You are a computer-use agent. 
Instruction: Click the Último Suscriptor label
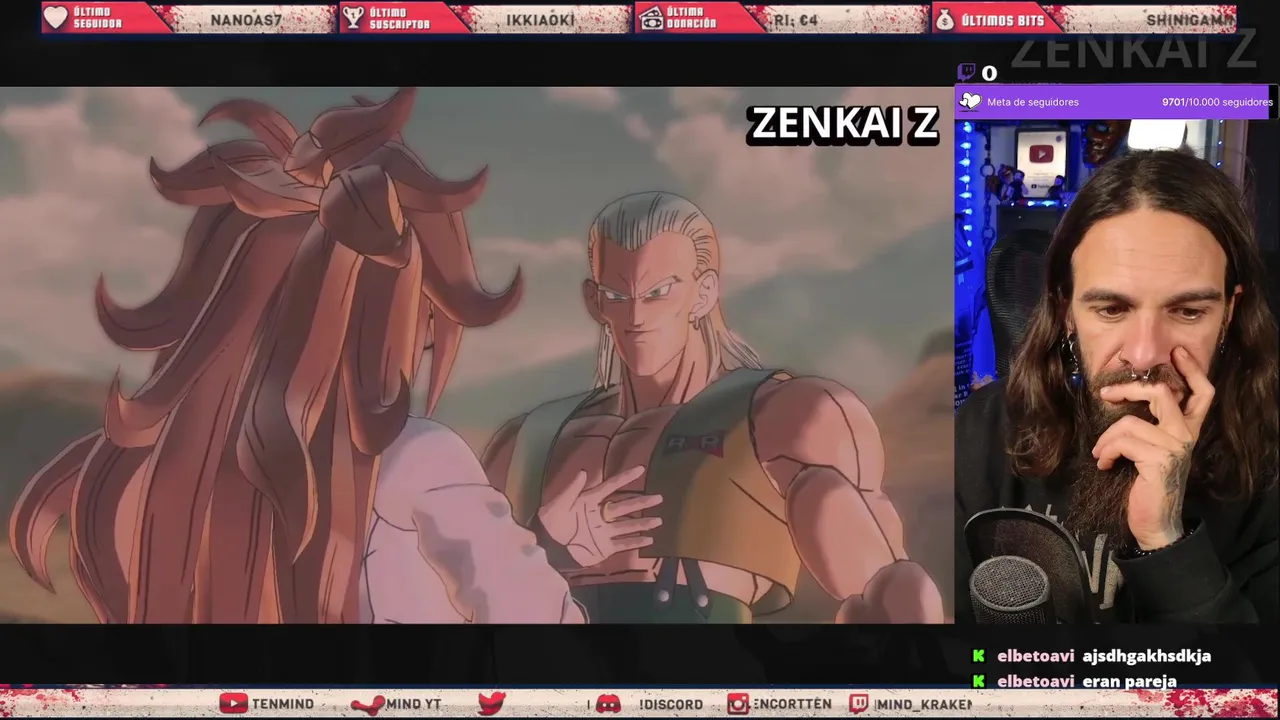[399, 18]
